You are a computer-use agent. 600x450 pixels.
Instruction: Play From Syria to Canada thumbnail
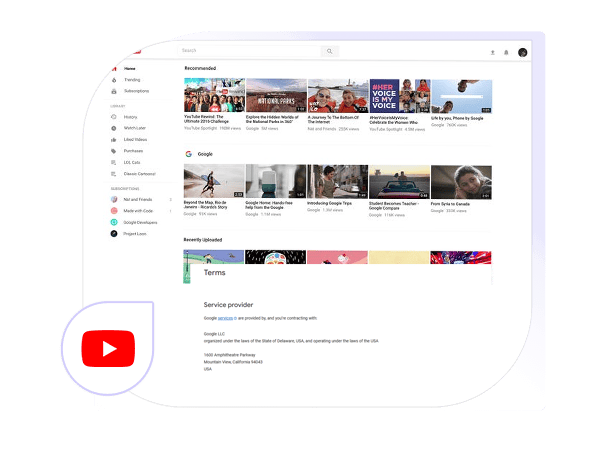coord(461,183)
